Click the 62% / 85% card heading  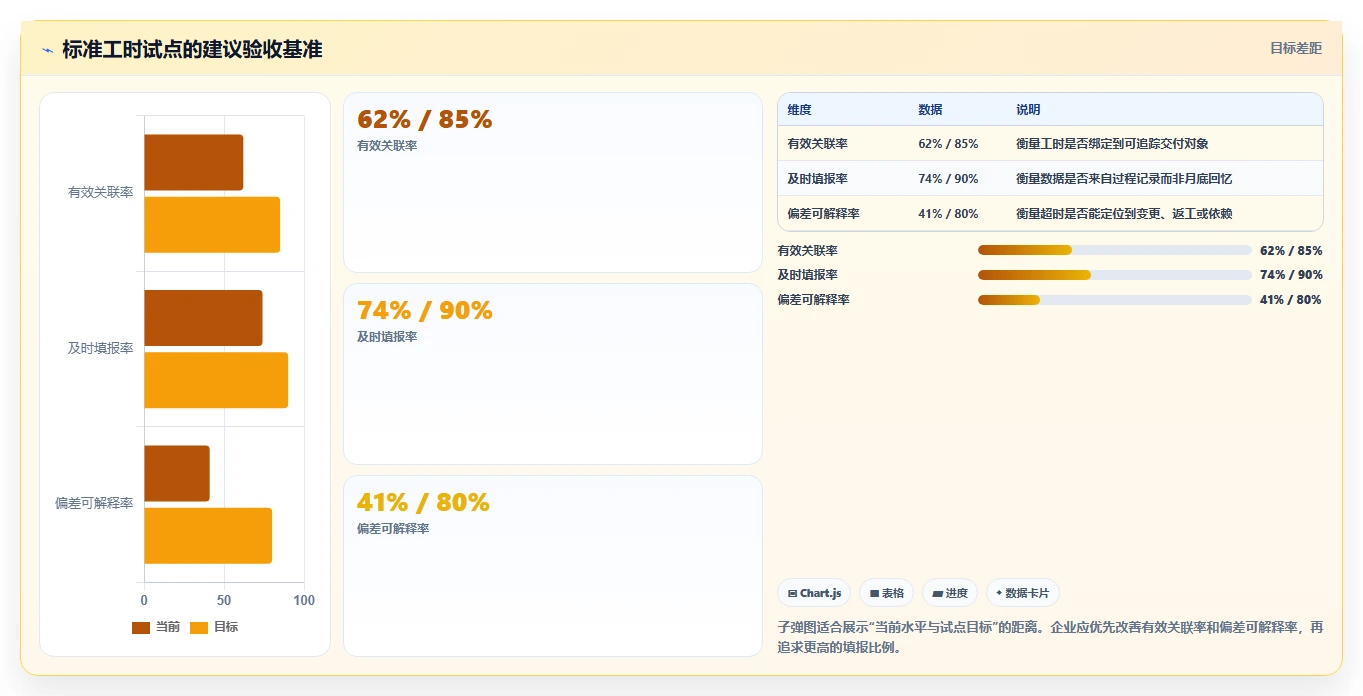(425, 120)
